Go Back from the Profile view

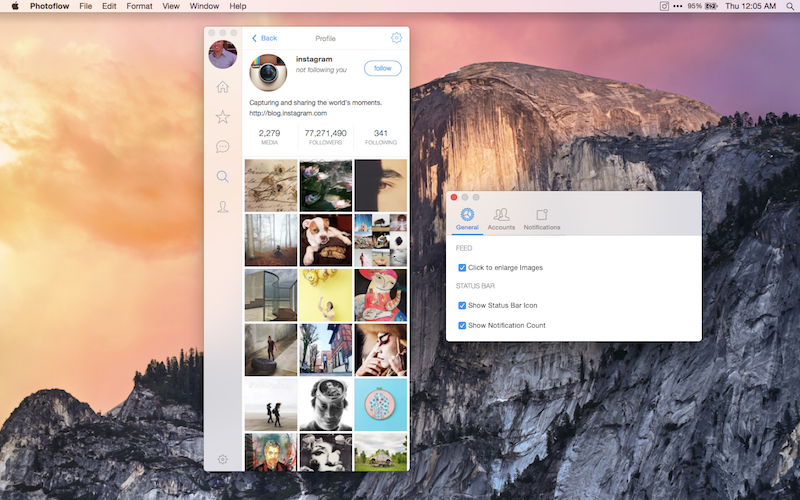point(264,38)
